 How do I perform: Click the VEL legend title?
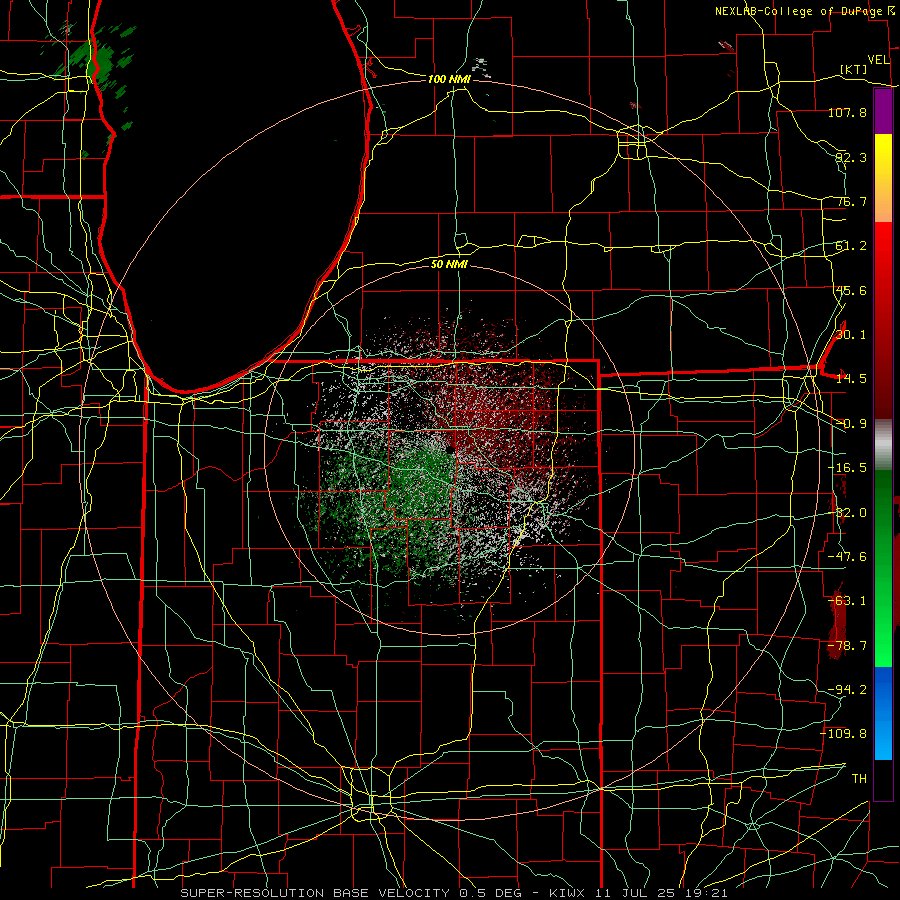[878, 60]
